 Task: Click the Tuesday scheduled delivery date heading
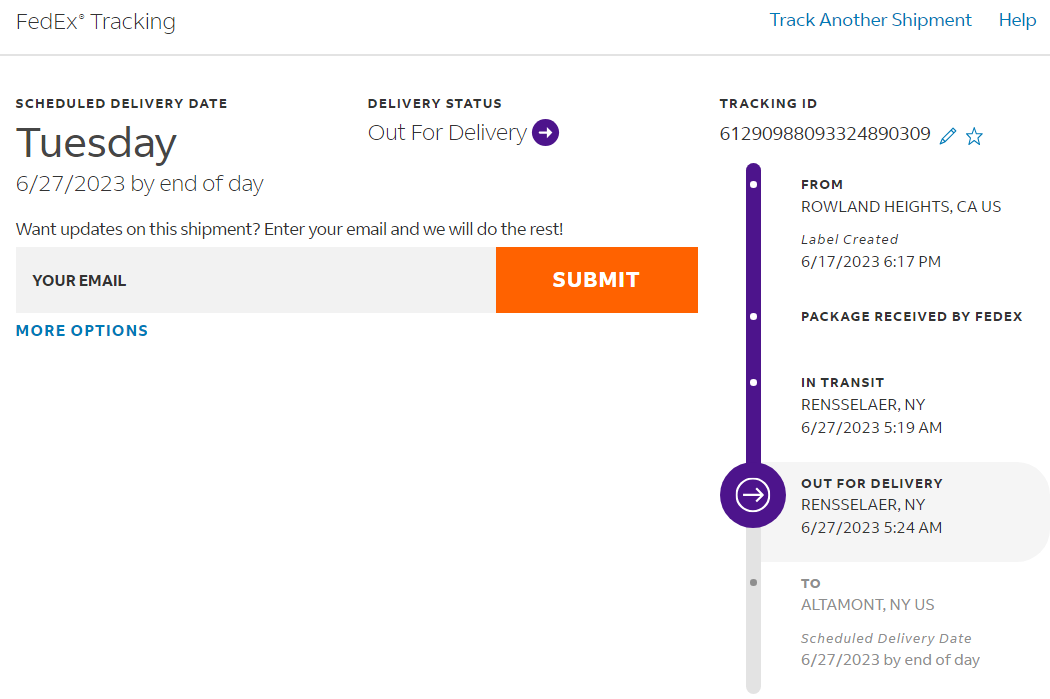(96, 143)
